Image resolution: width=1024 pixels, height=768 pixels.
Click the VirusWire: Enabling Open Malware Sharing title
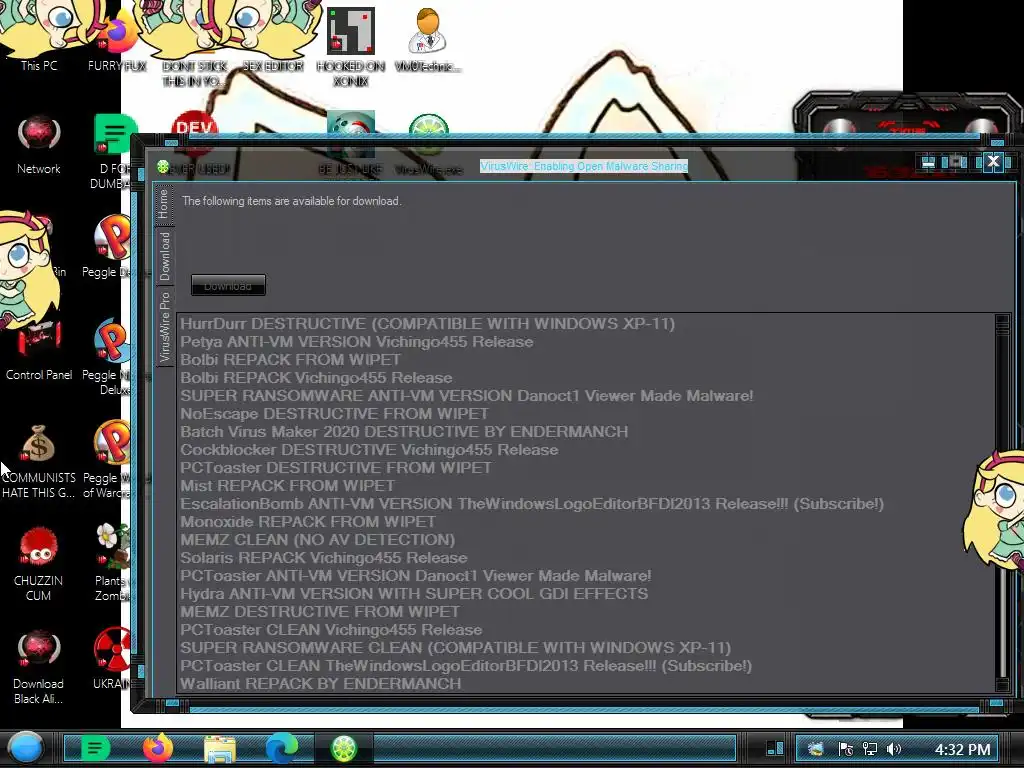(x=584, y=167)
